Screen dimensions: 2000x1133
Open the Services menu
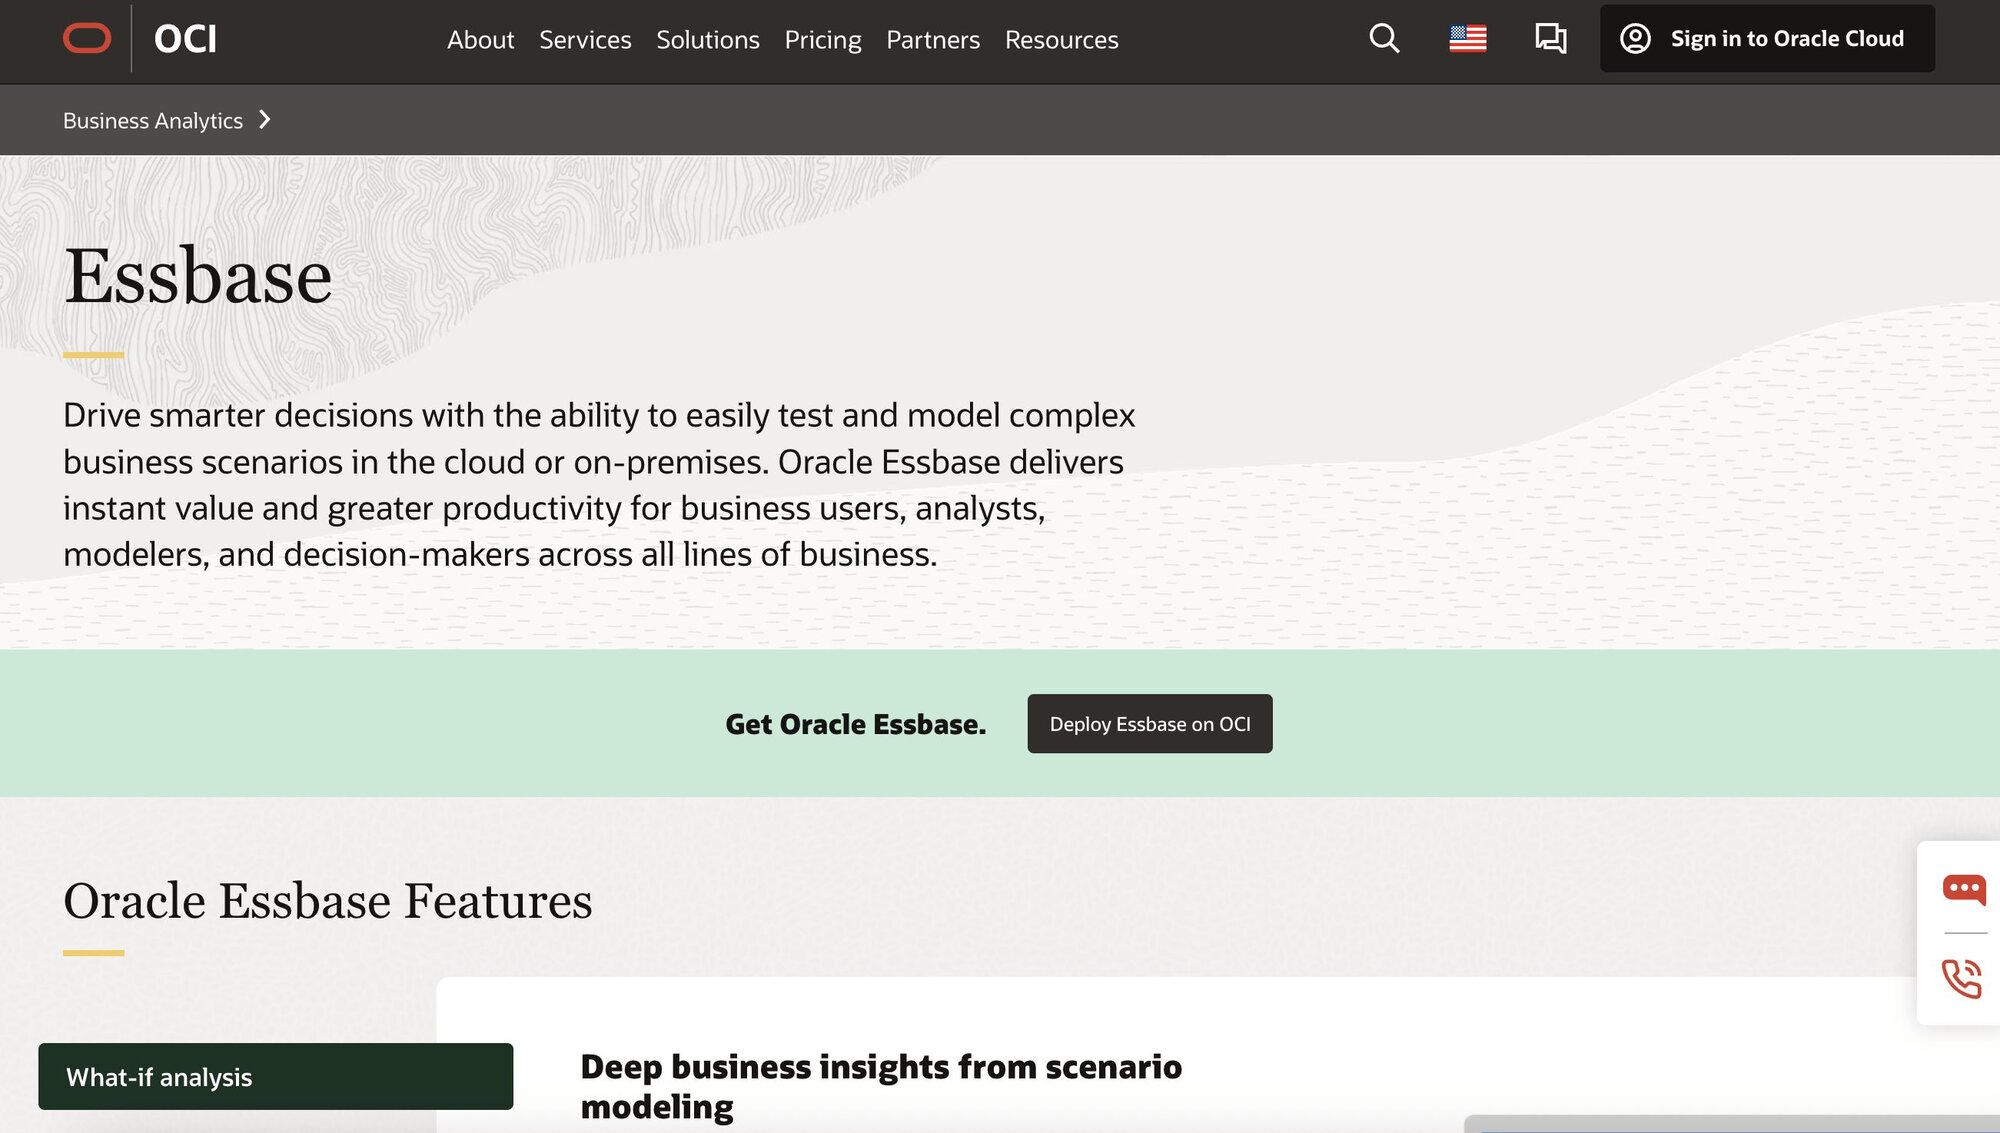(585, 39)
